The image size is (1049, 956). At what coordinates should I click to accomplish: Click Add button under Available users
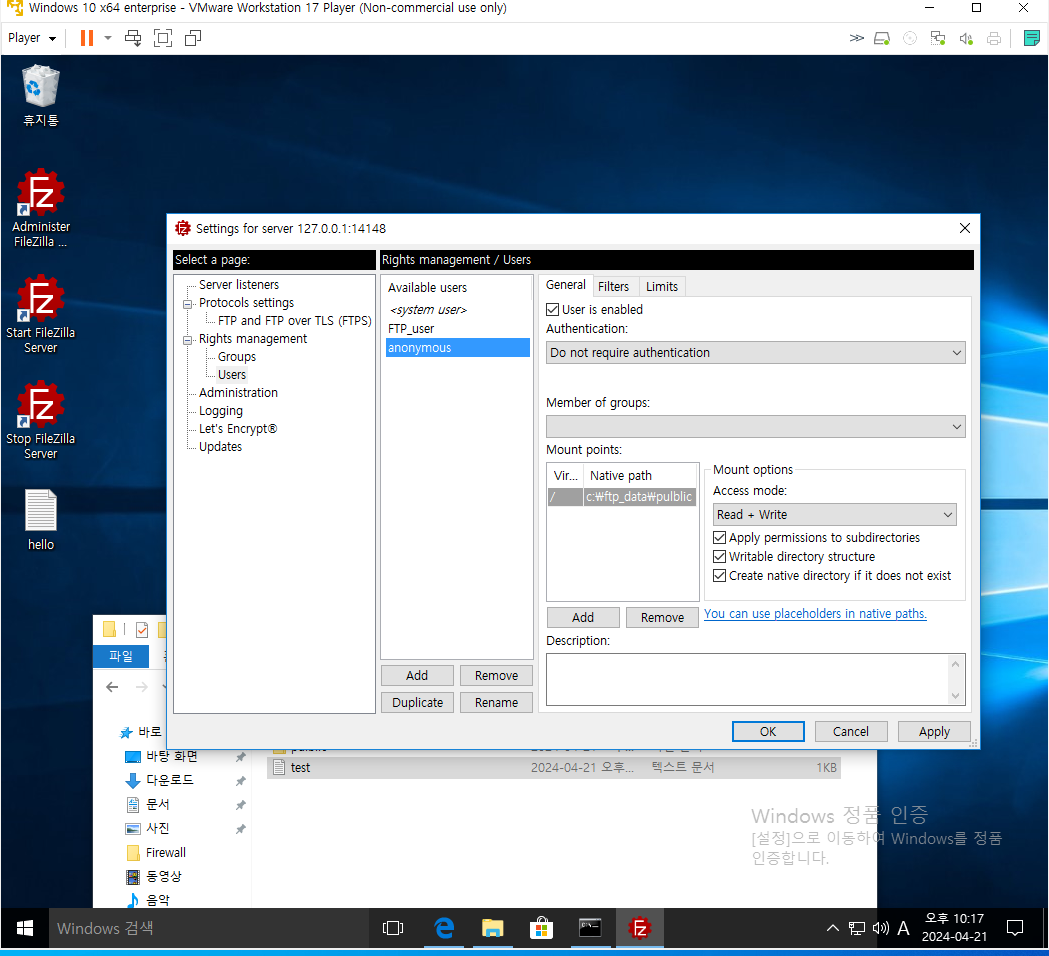[417, 676]
